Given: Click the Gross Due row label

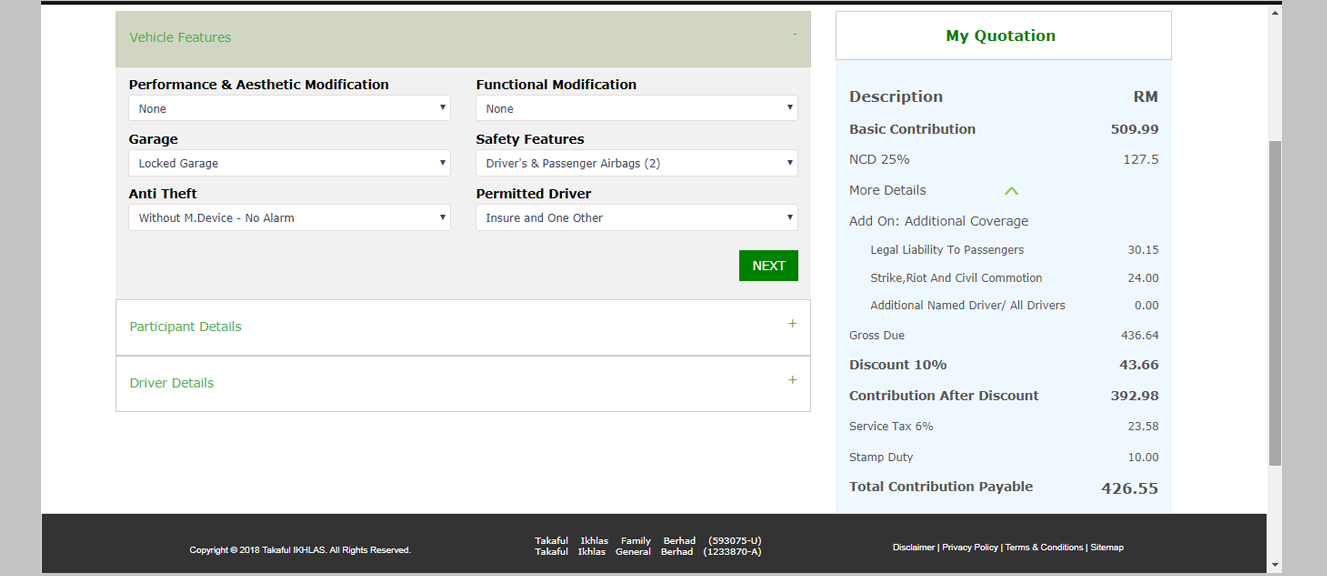Looking at the screenshot, I should click(877, 335).
